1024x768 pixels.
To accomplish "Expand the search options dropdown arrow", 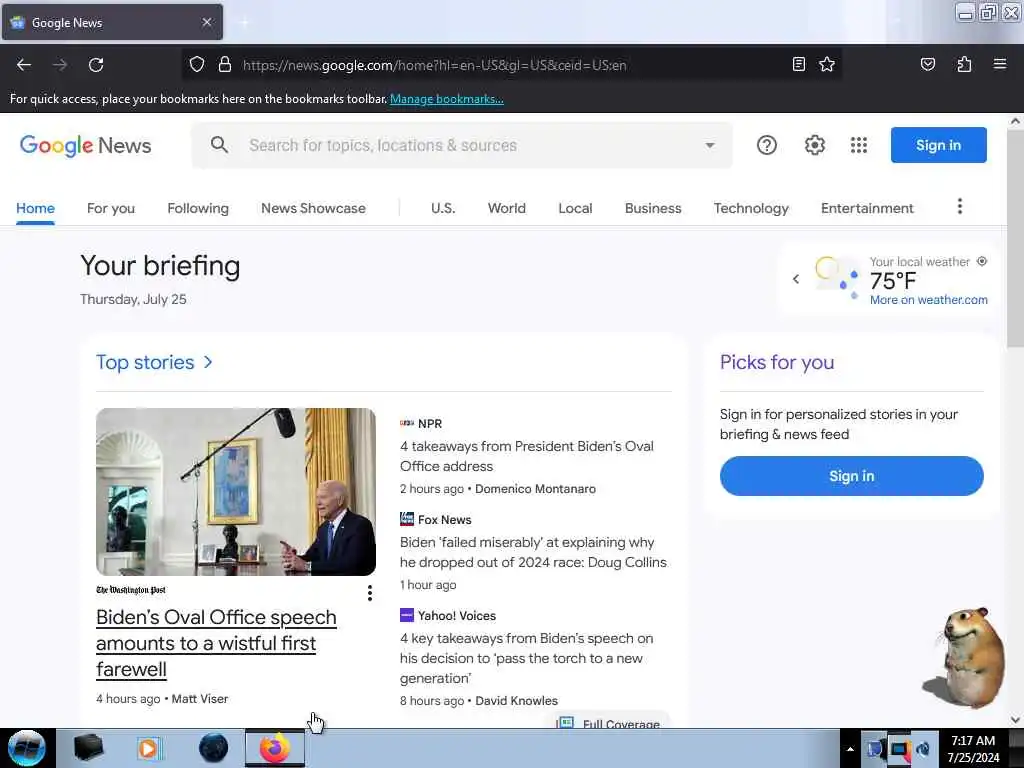I will tap(710, 145).
